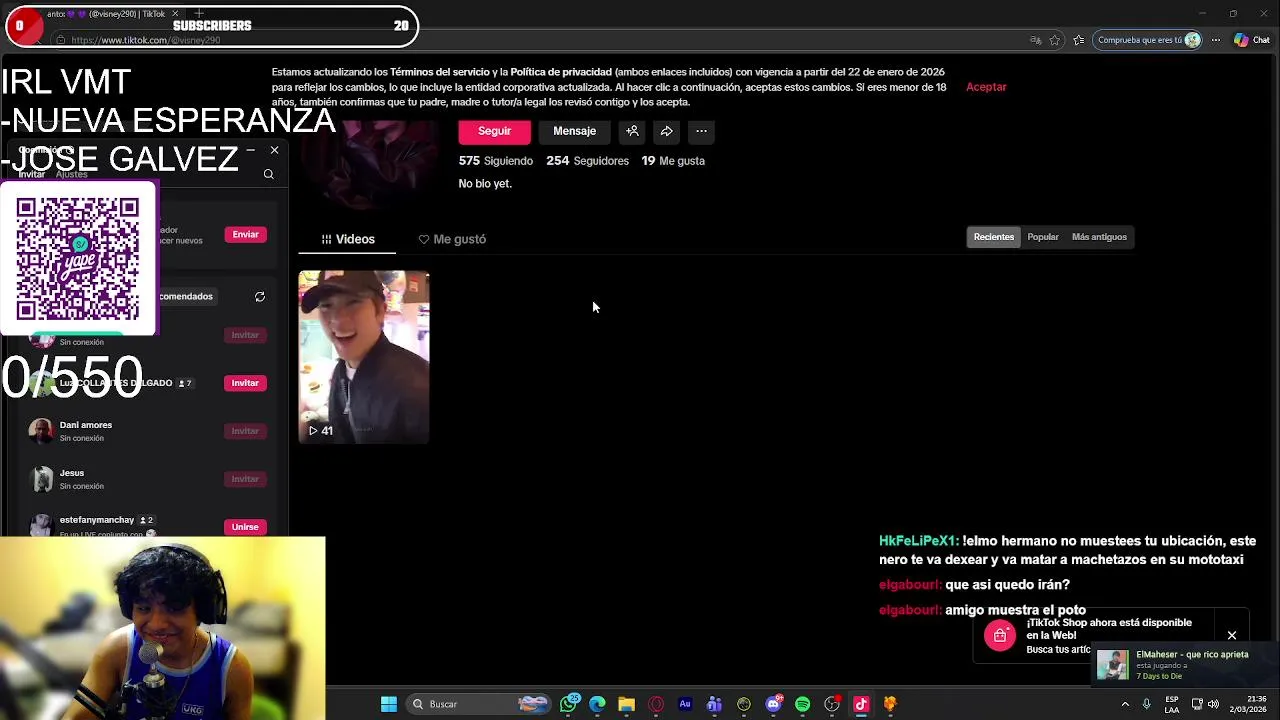Click Invitar next to Dani amores
Screen dimensions: 1280x720
coord(245,431)
